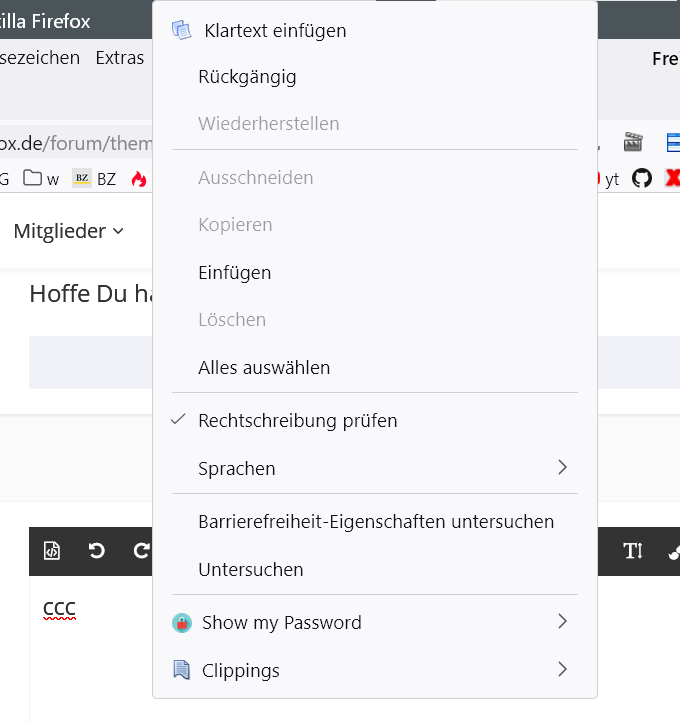This screenshot has width=680, height=723.
Task: Expand the Sprachen submenu arrow
Action: coord(562,468)
